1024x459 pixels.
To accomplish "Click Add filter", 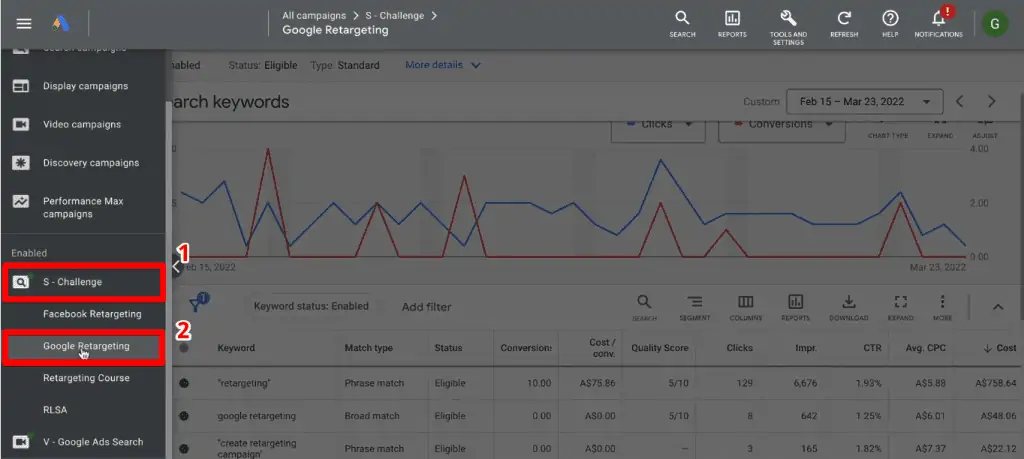I will 426,307.
